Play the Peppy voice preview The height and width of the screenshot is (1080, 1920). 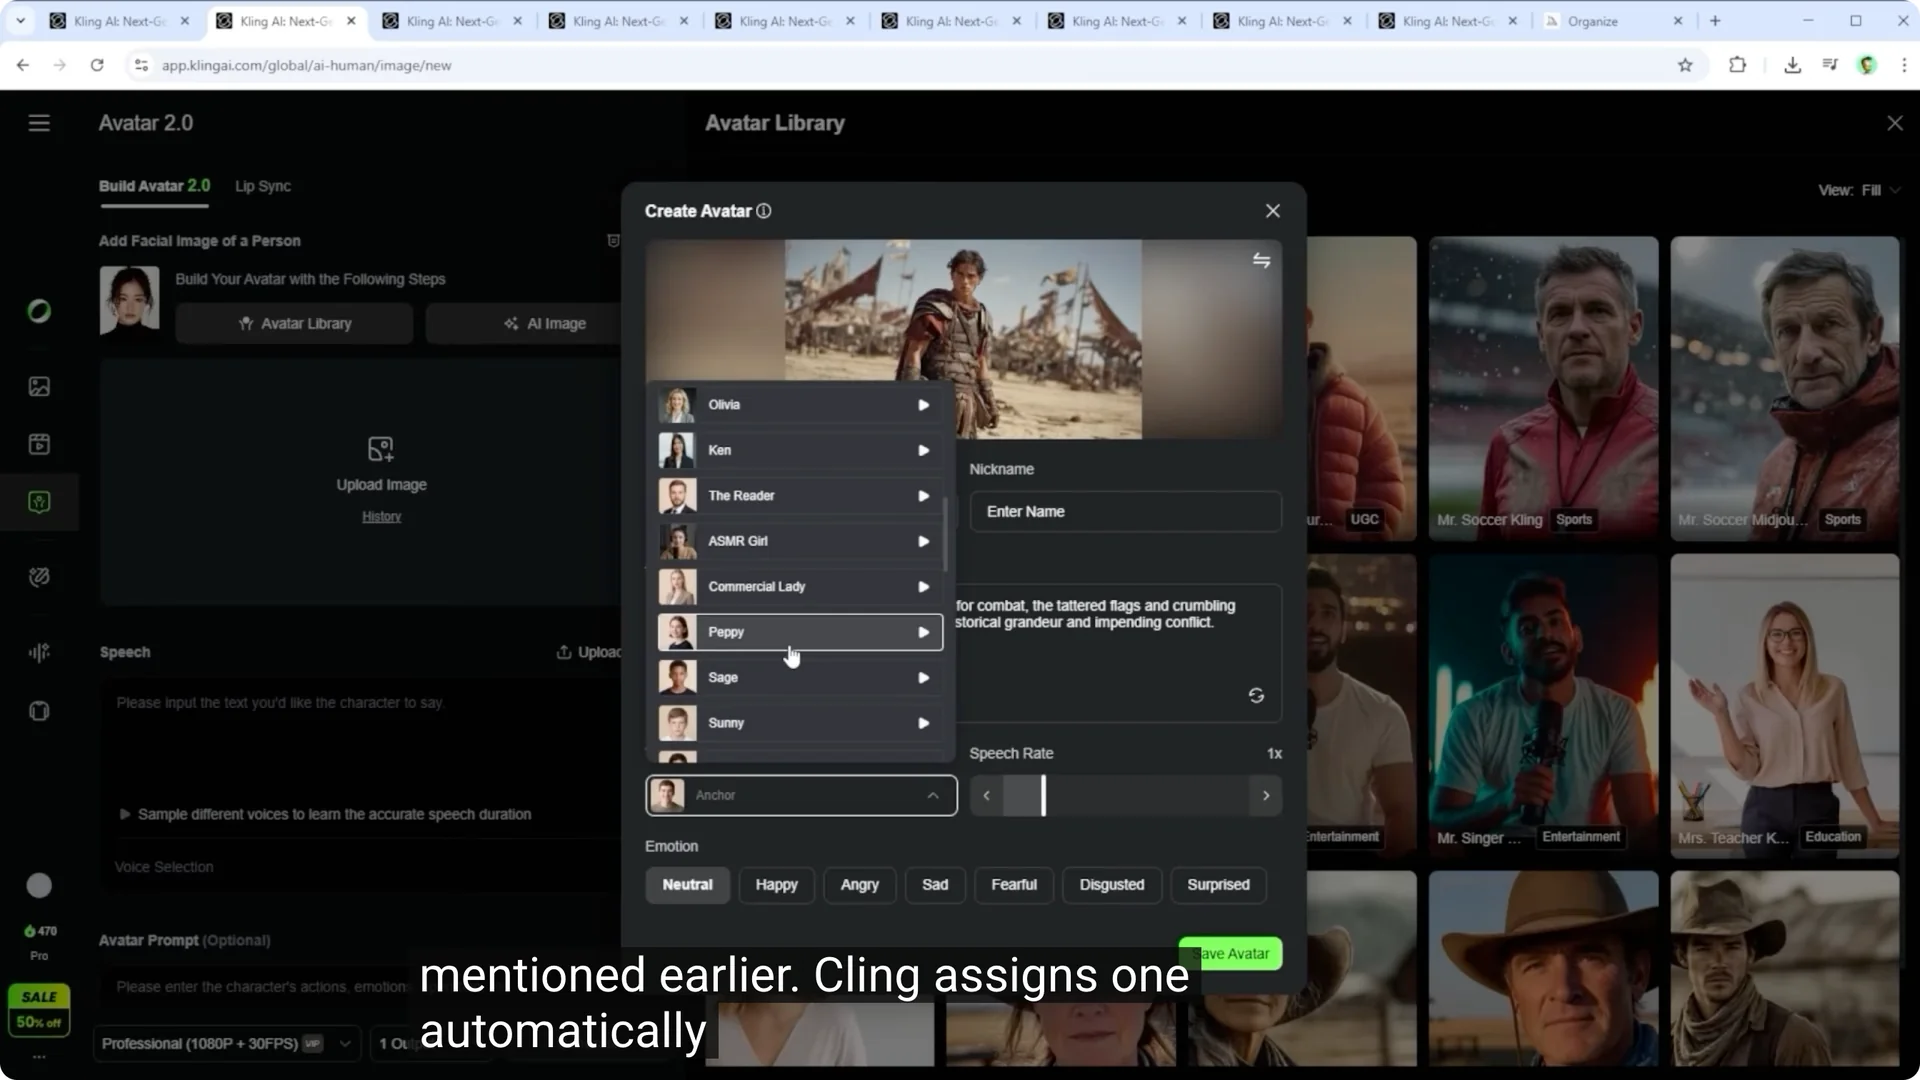[x=924, y=633]
